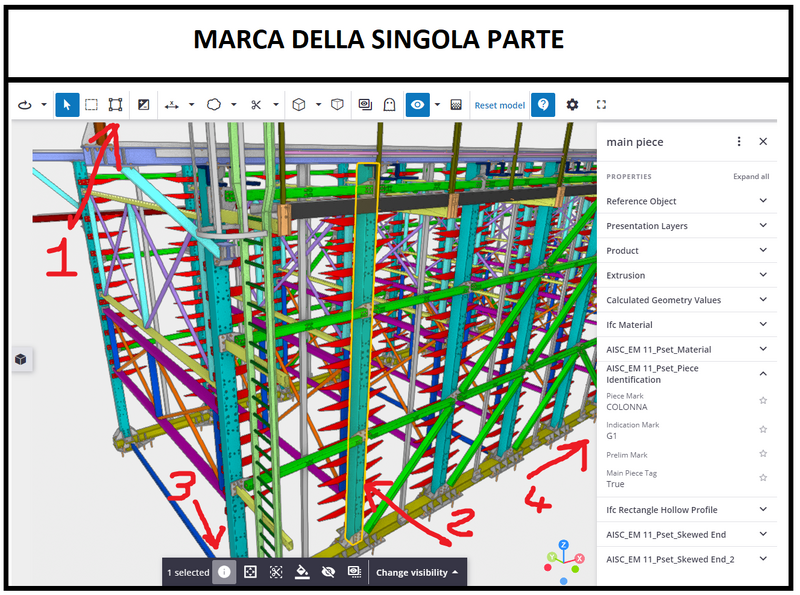Star the Piece Mark COLONNA property
This screenshot has width=800, height=595.
763,401
